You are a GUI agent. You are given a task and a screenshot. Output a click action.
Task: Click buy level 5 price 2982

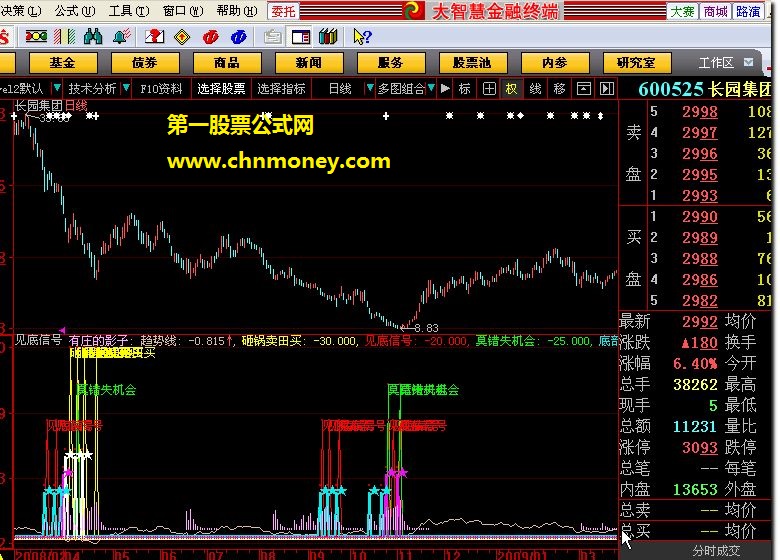(x=699, y=301)
